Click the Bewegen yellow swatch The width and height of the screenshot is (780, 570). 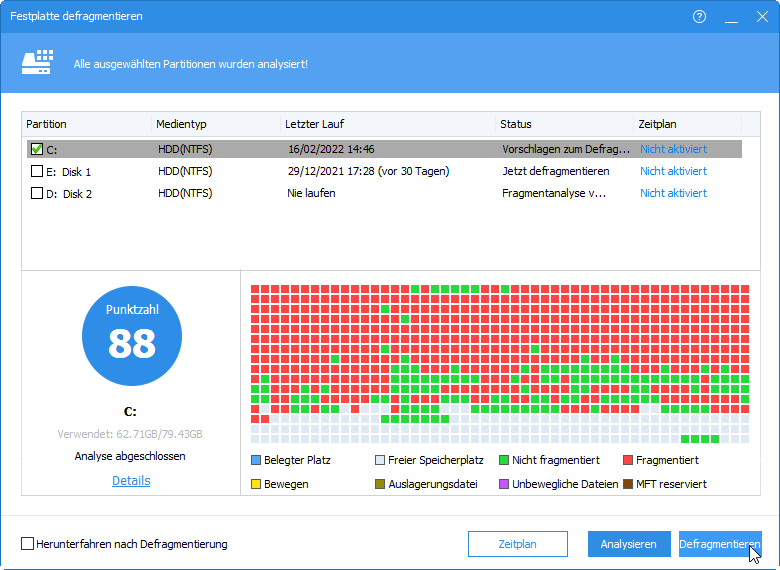tap(256, 484)
